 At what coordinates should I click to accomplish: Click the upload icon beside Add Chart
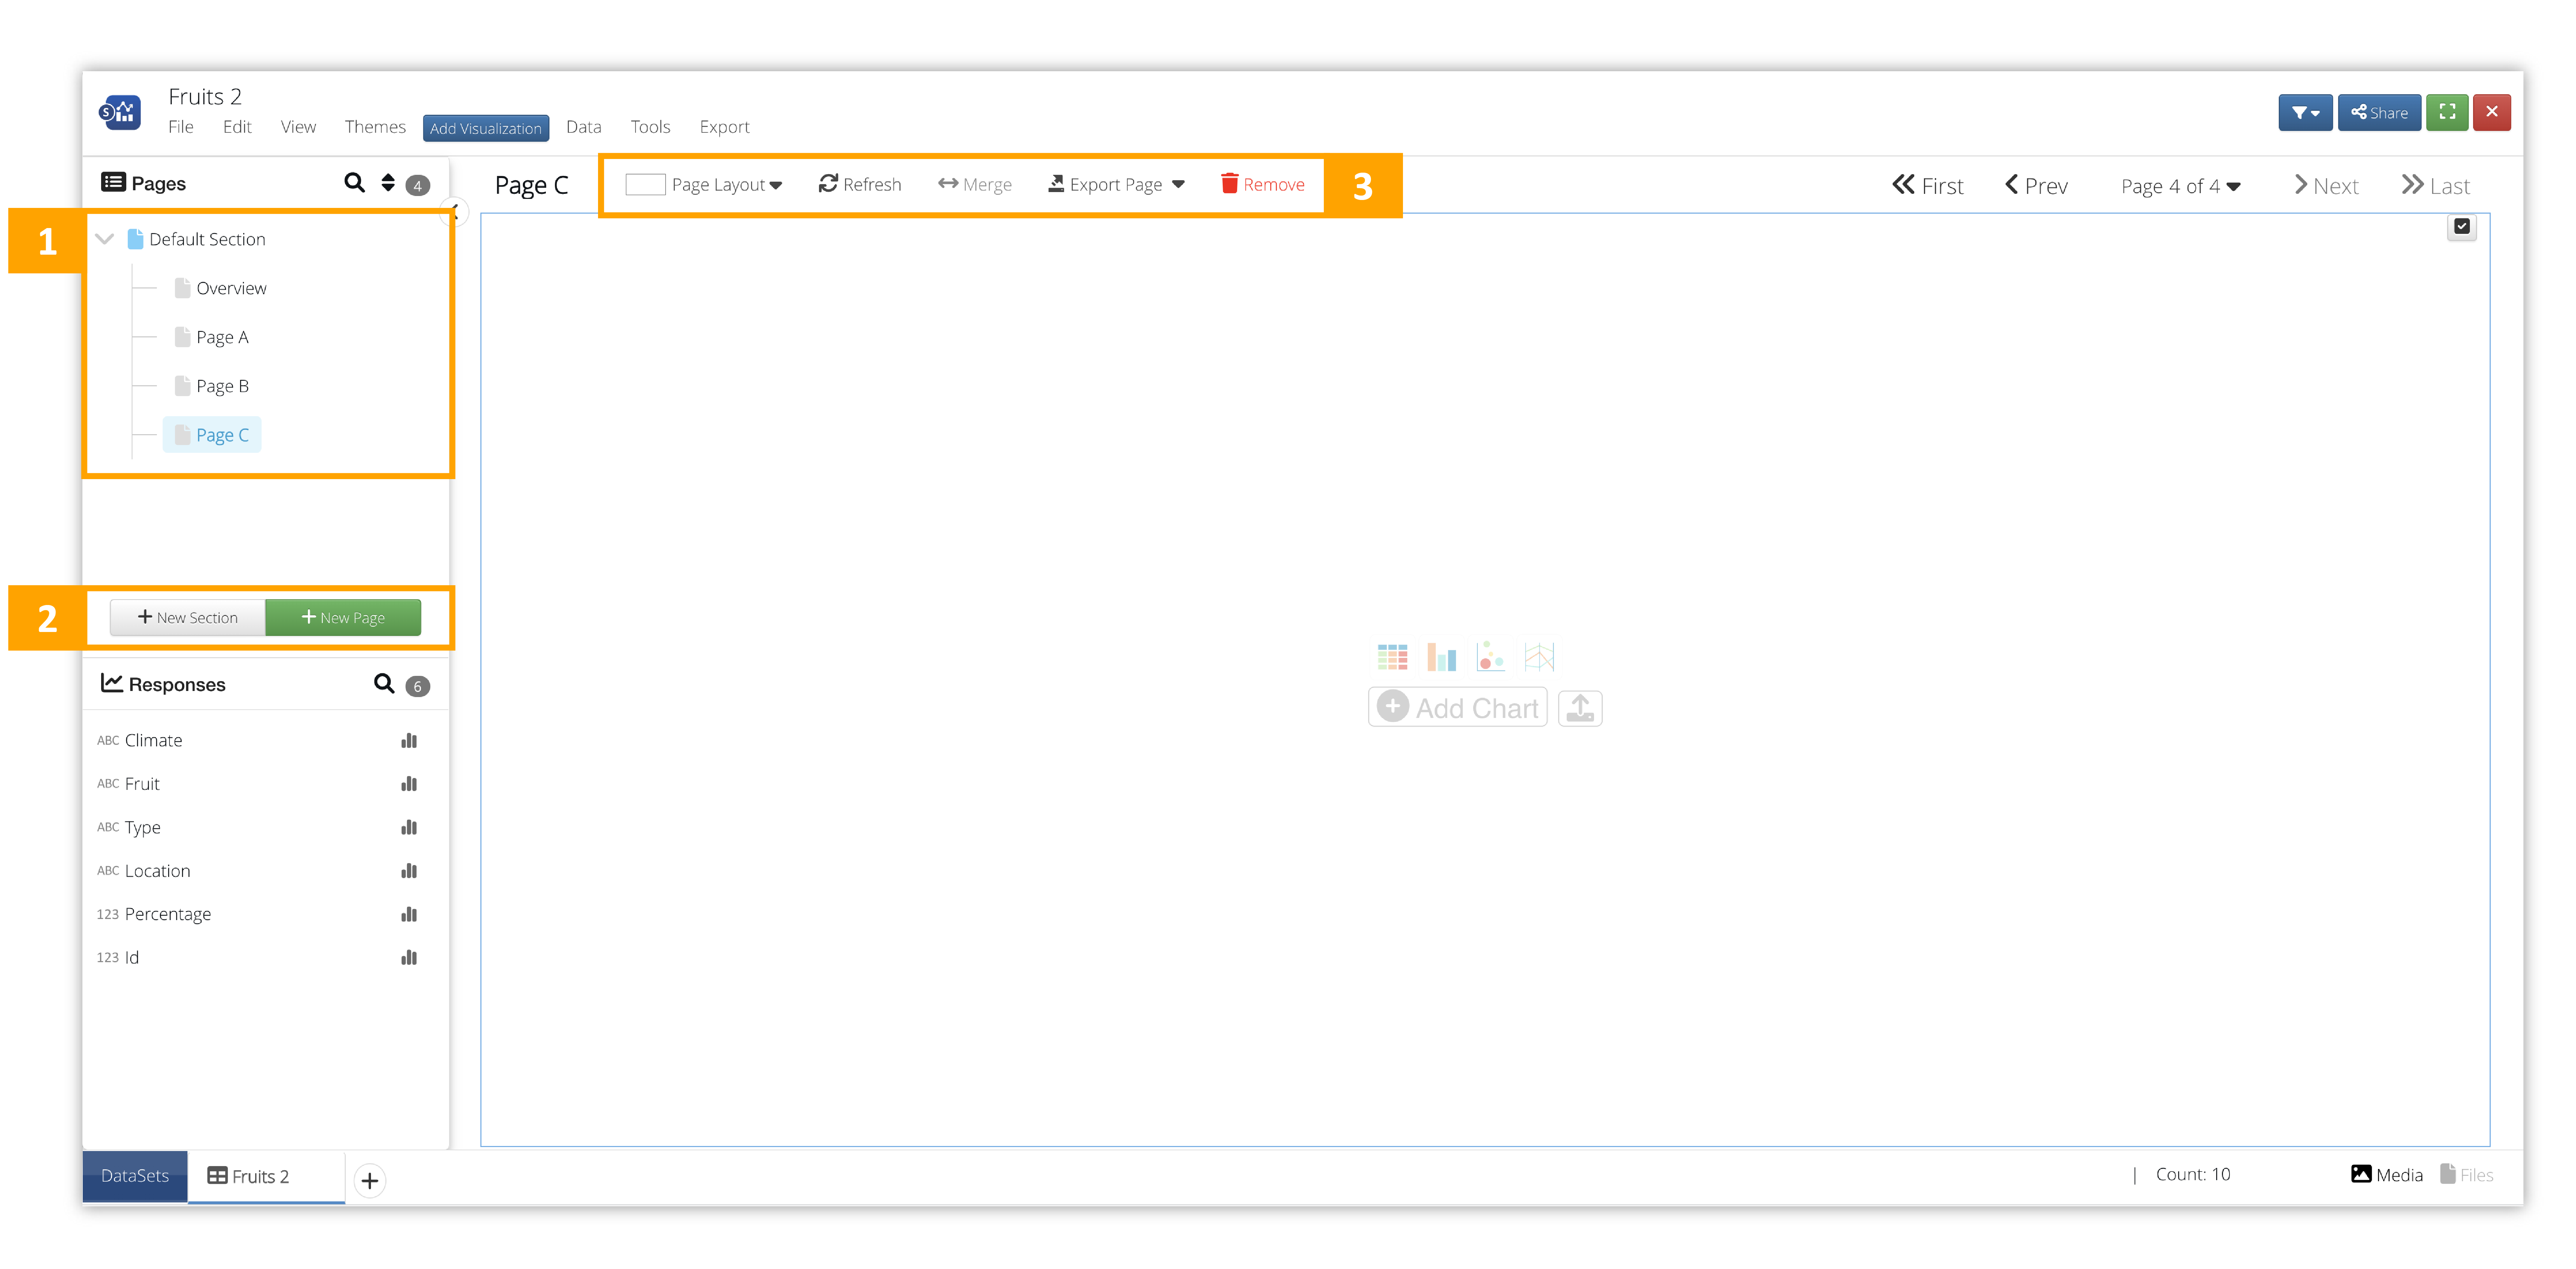click(1580, 708)
